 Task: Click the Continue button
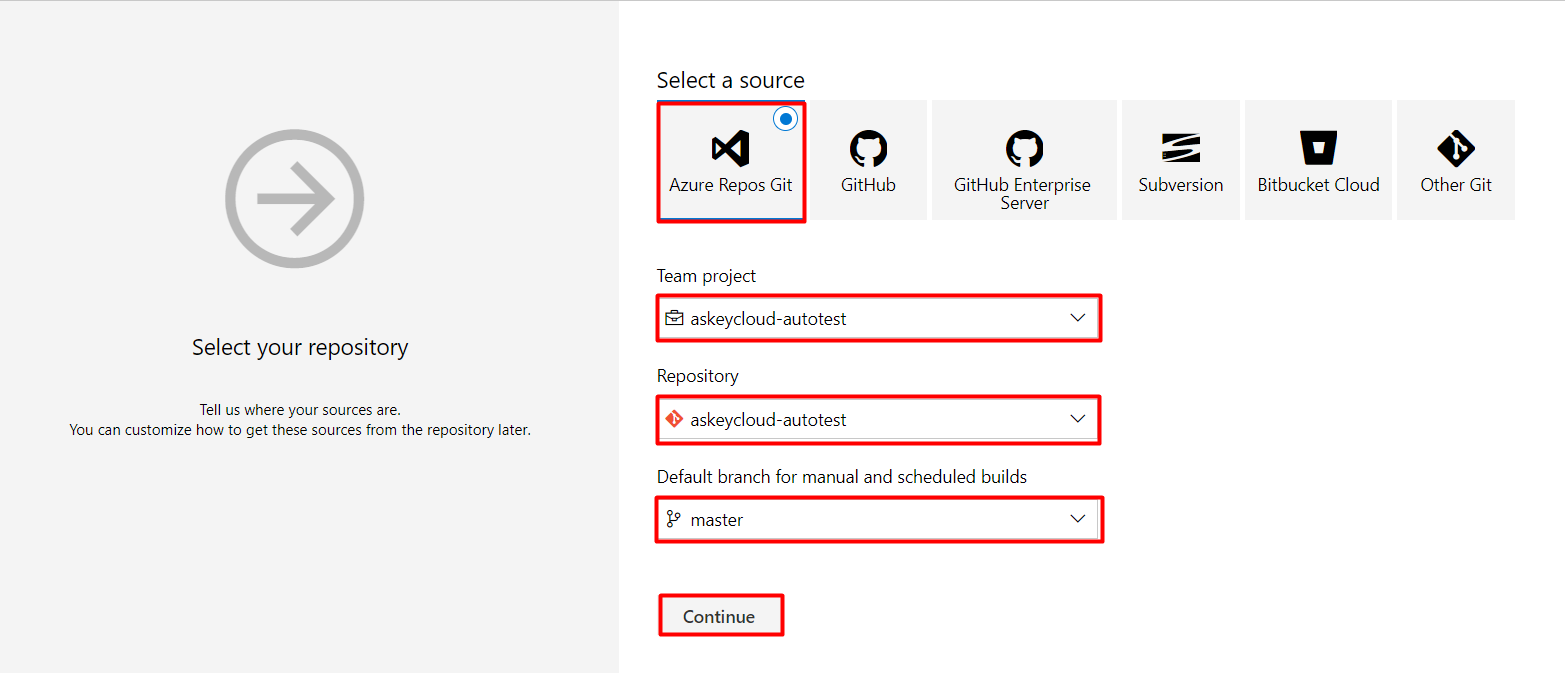(720, 616)
